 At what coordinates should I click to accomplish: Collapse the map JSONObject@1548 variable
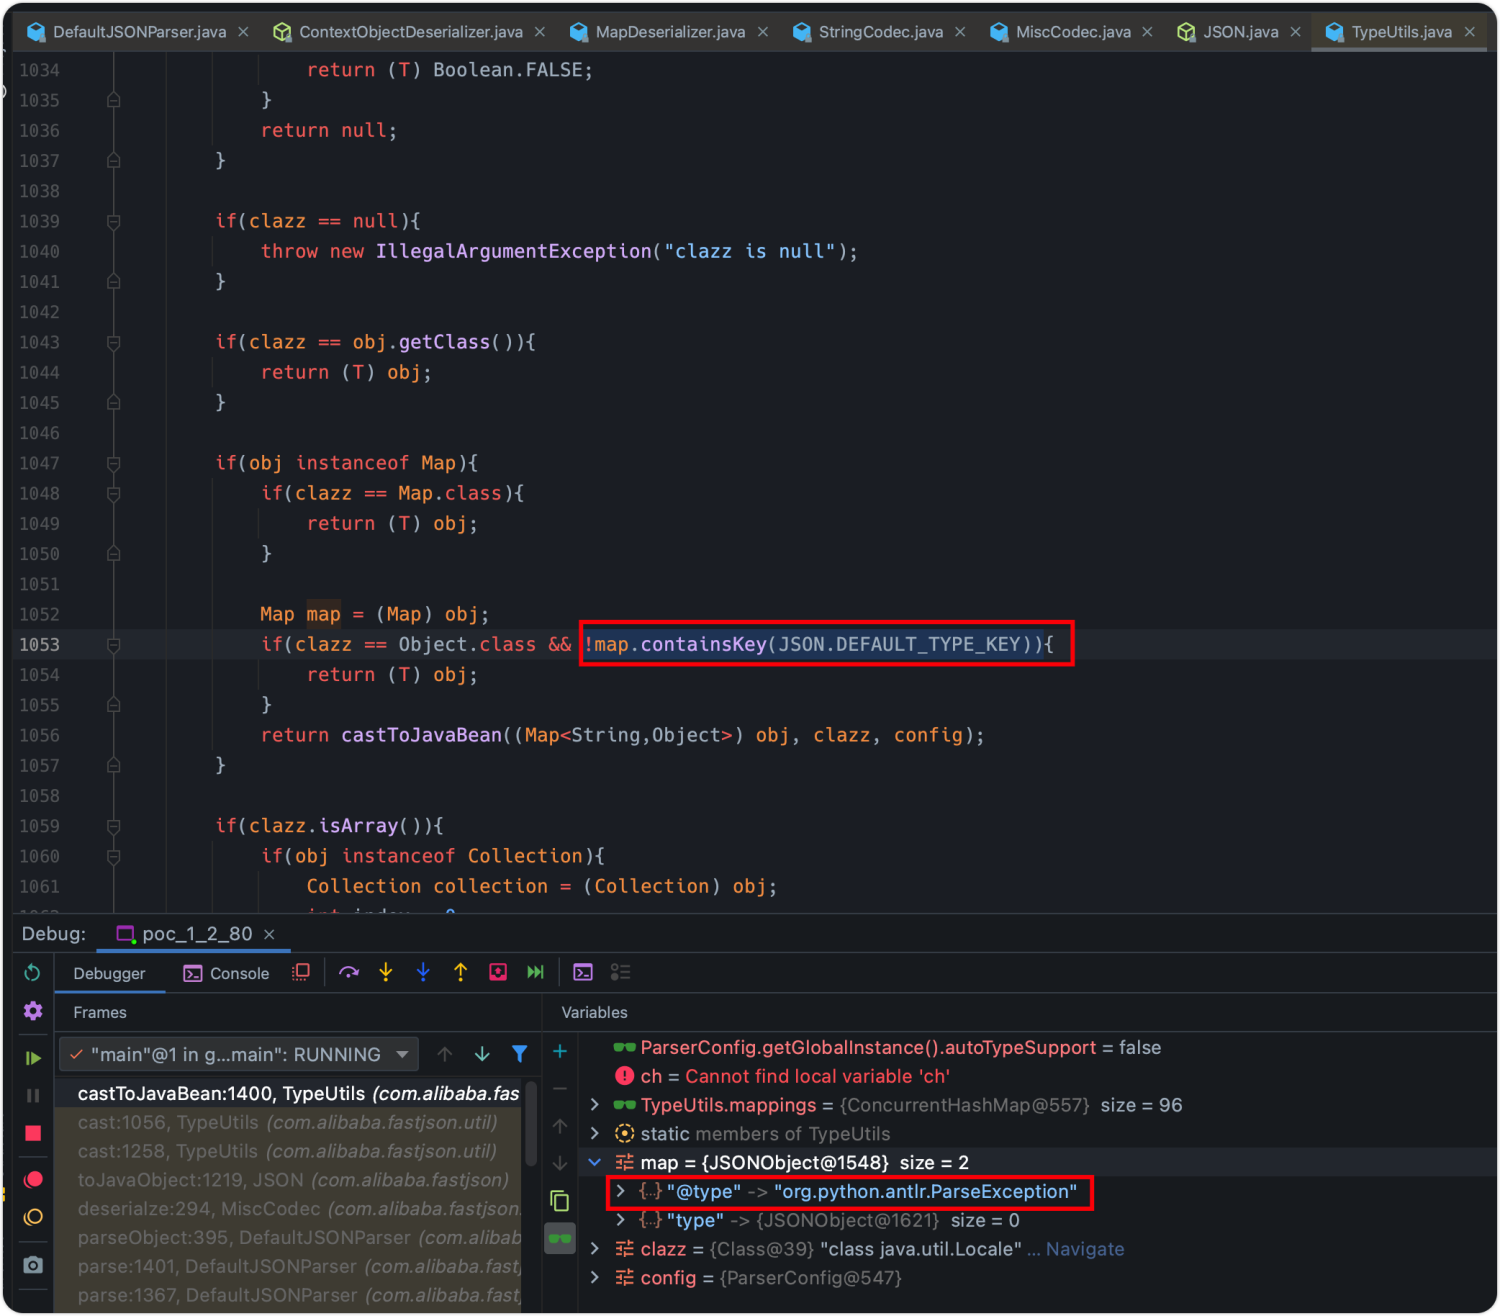pyautogui.click(x=595, y=1163)
